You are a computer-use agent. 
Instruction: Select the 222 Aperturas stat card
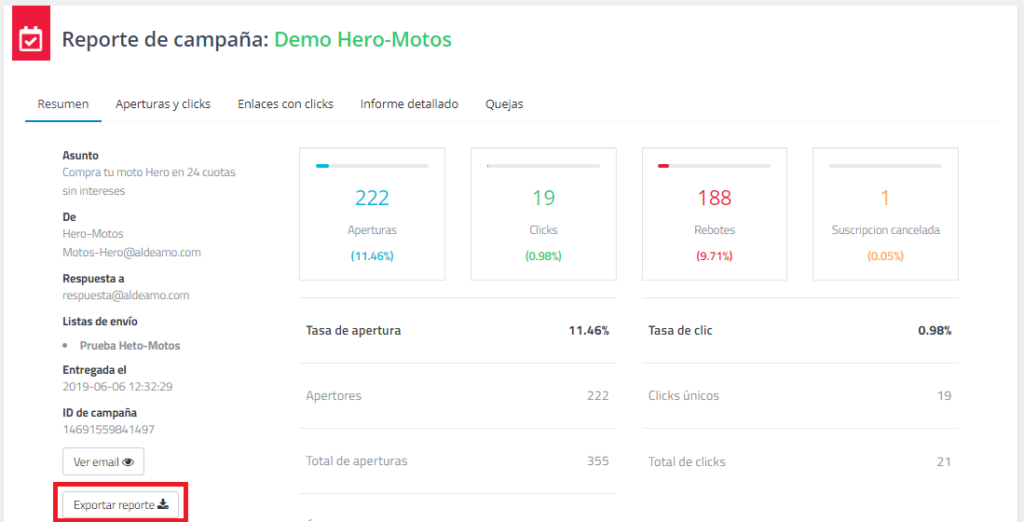click(372, 215)
